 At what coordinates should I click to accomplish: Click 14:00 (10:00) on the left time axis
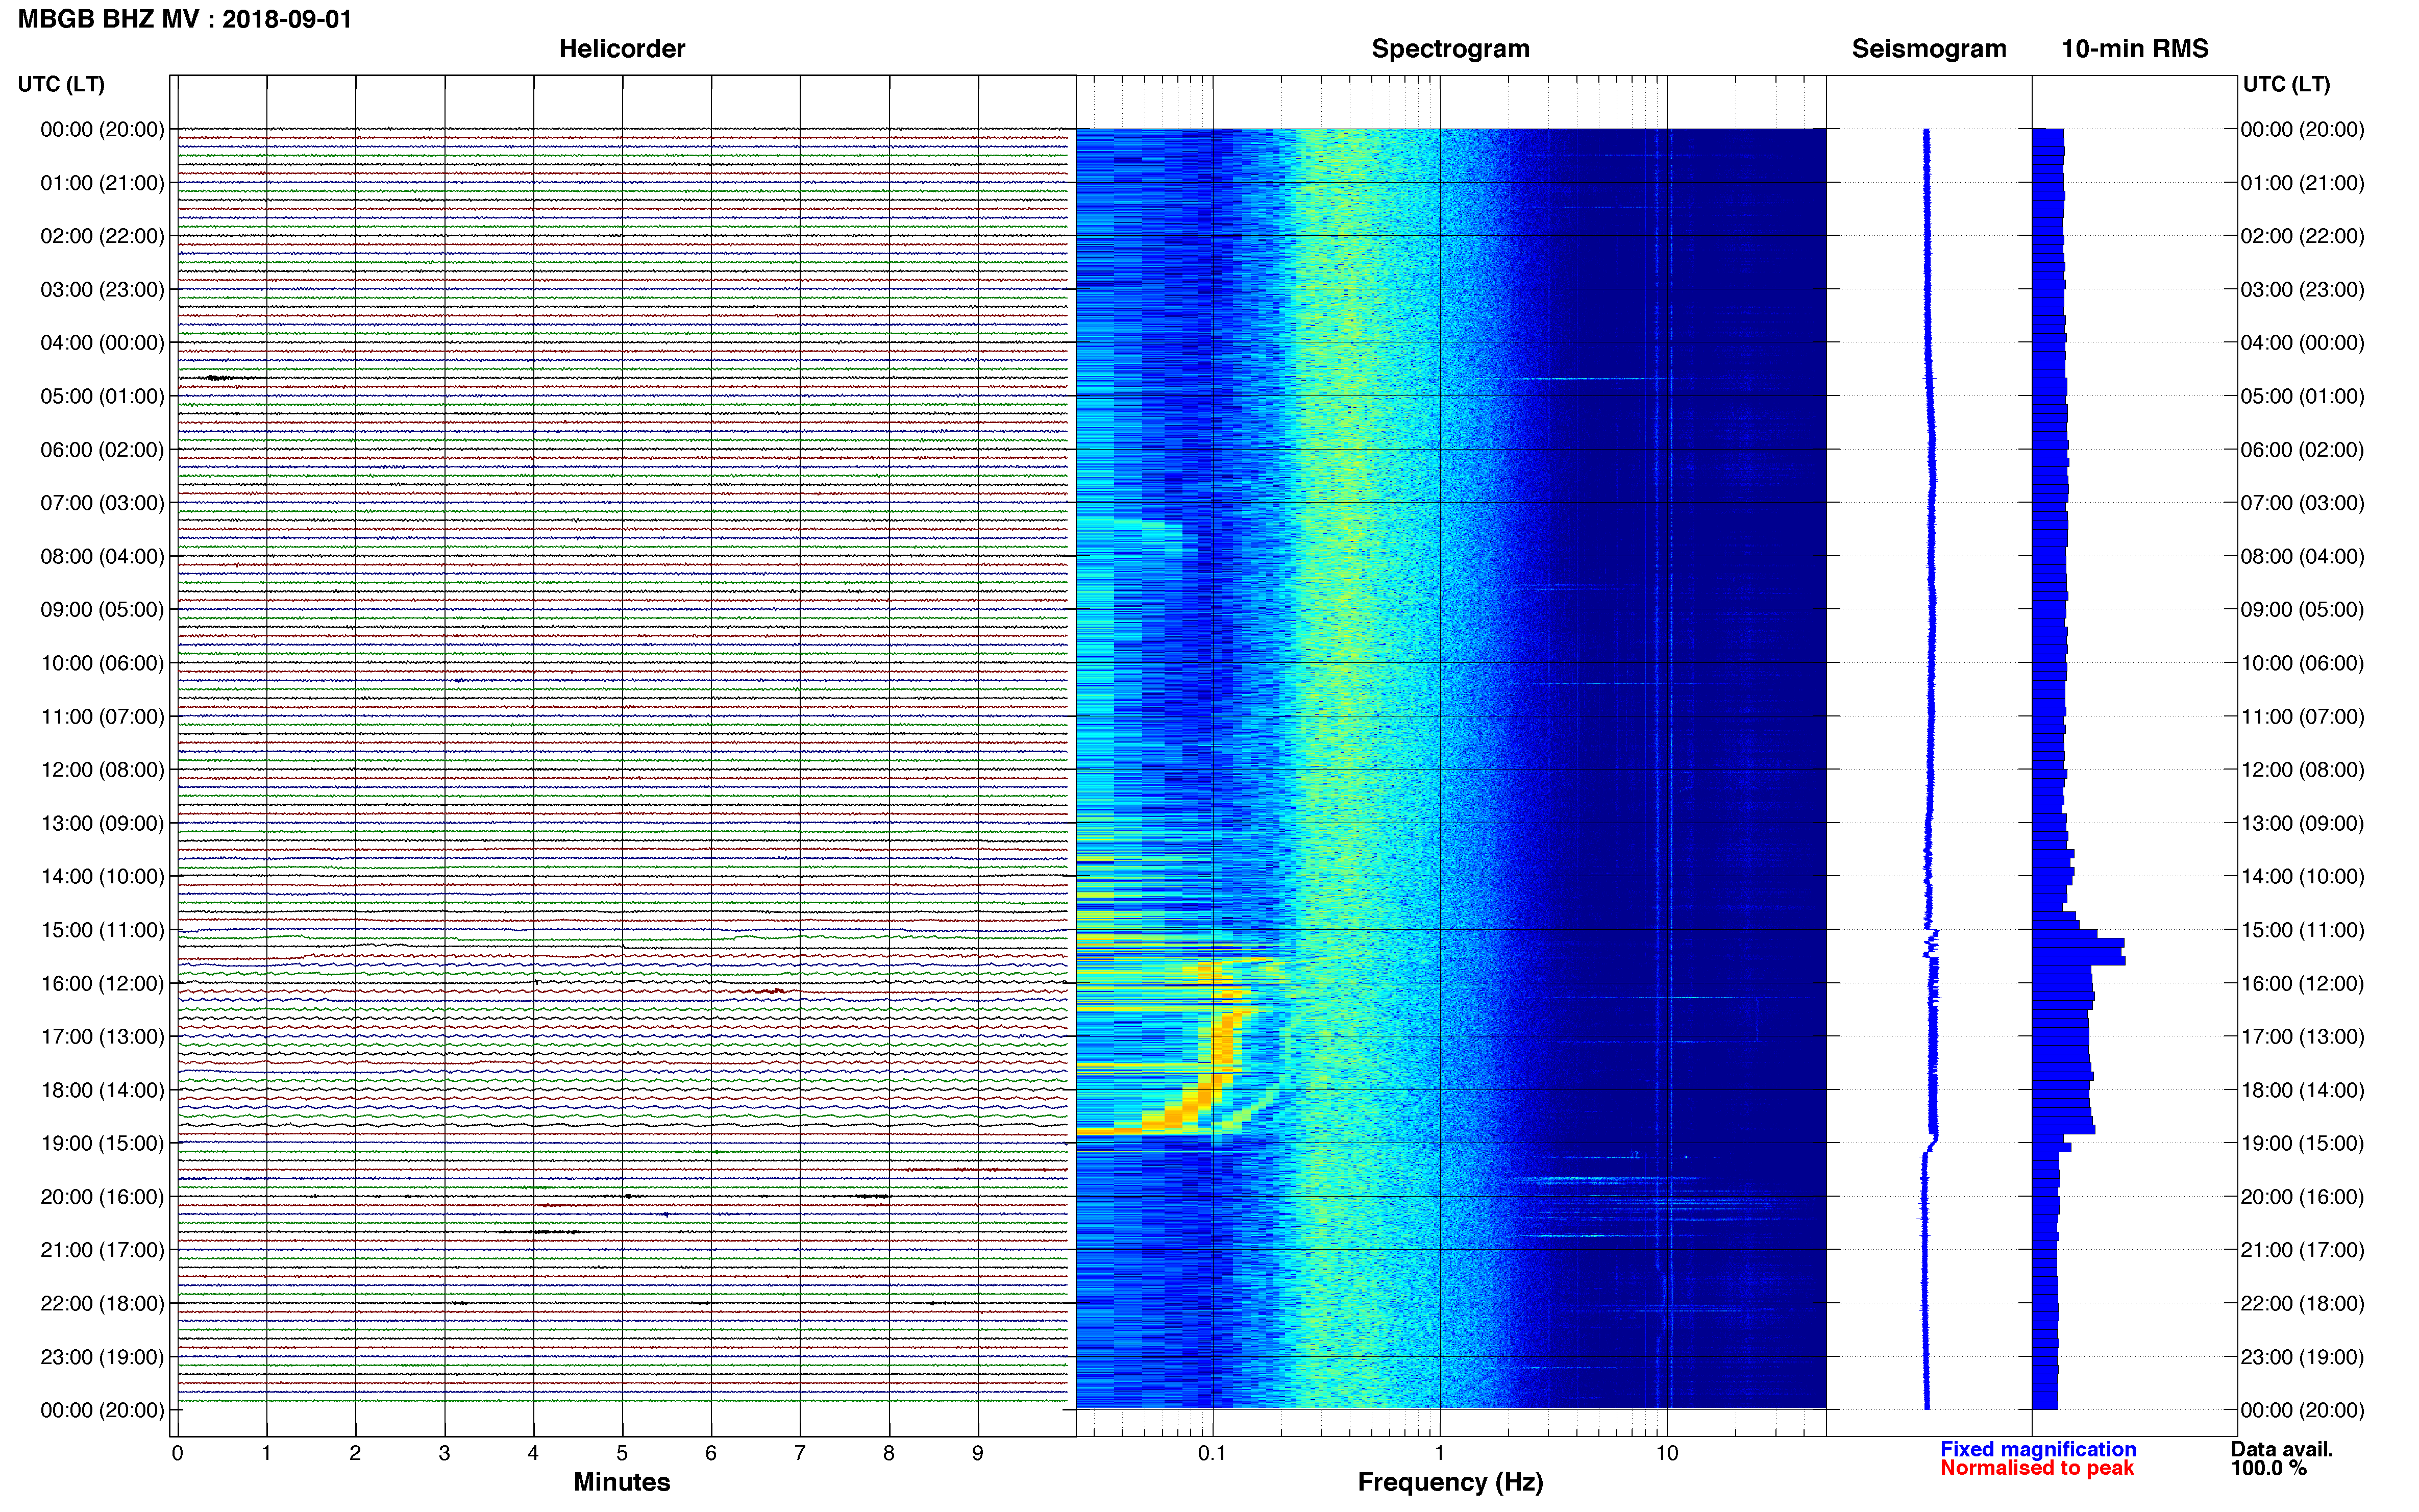(x=102, y=876)
